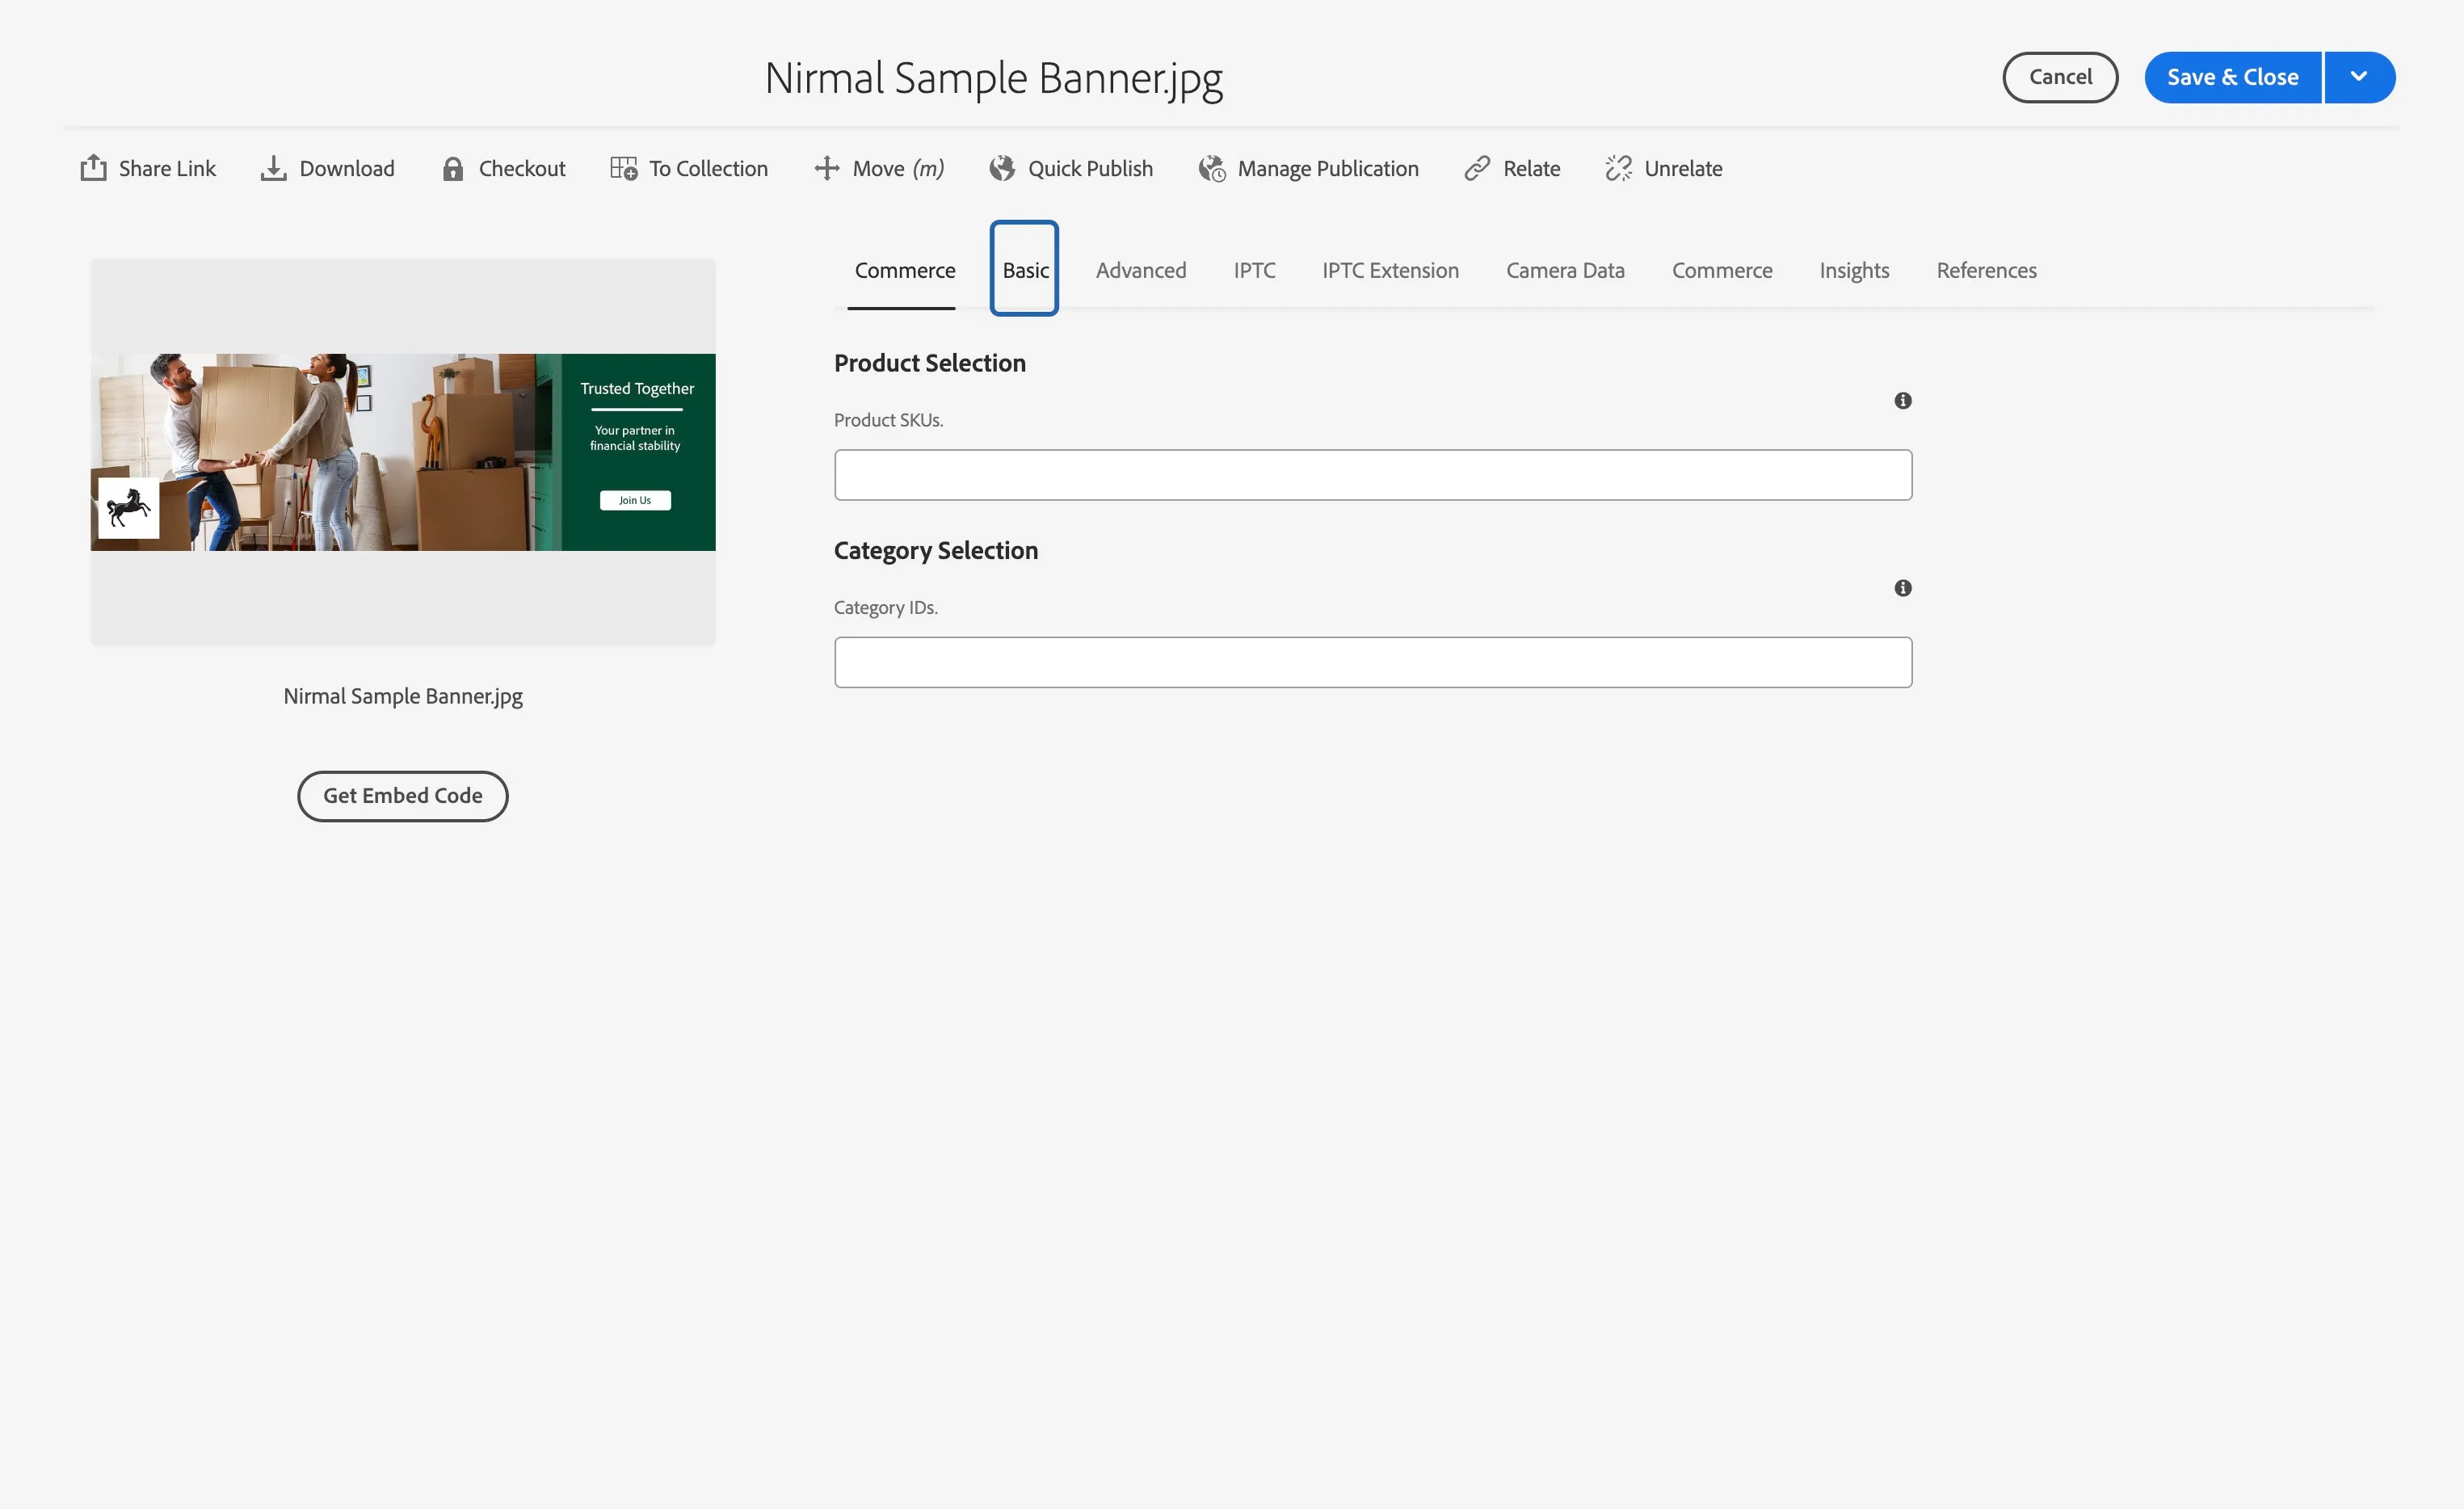The image size is (2464, 1509).
Task: Click the To Collection icon
Action: (x=624, y=168)
